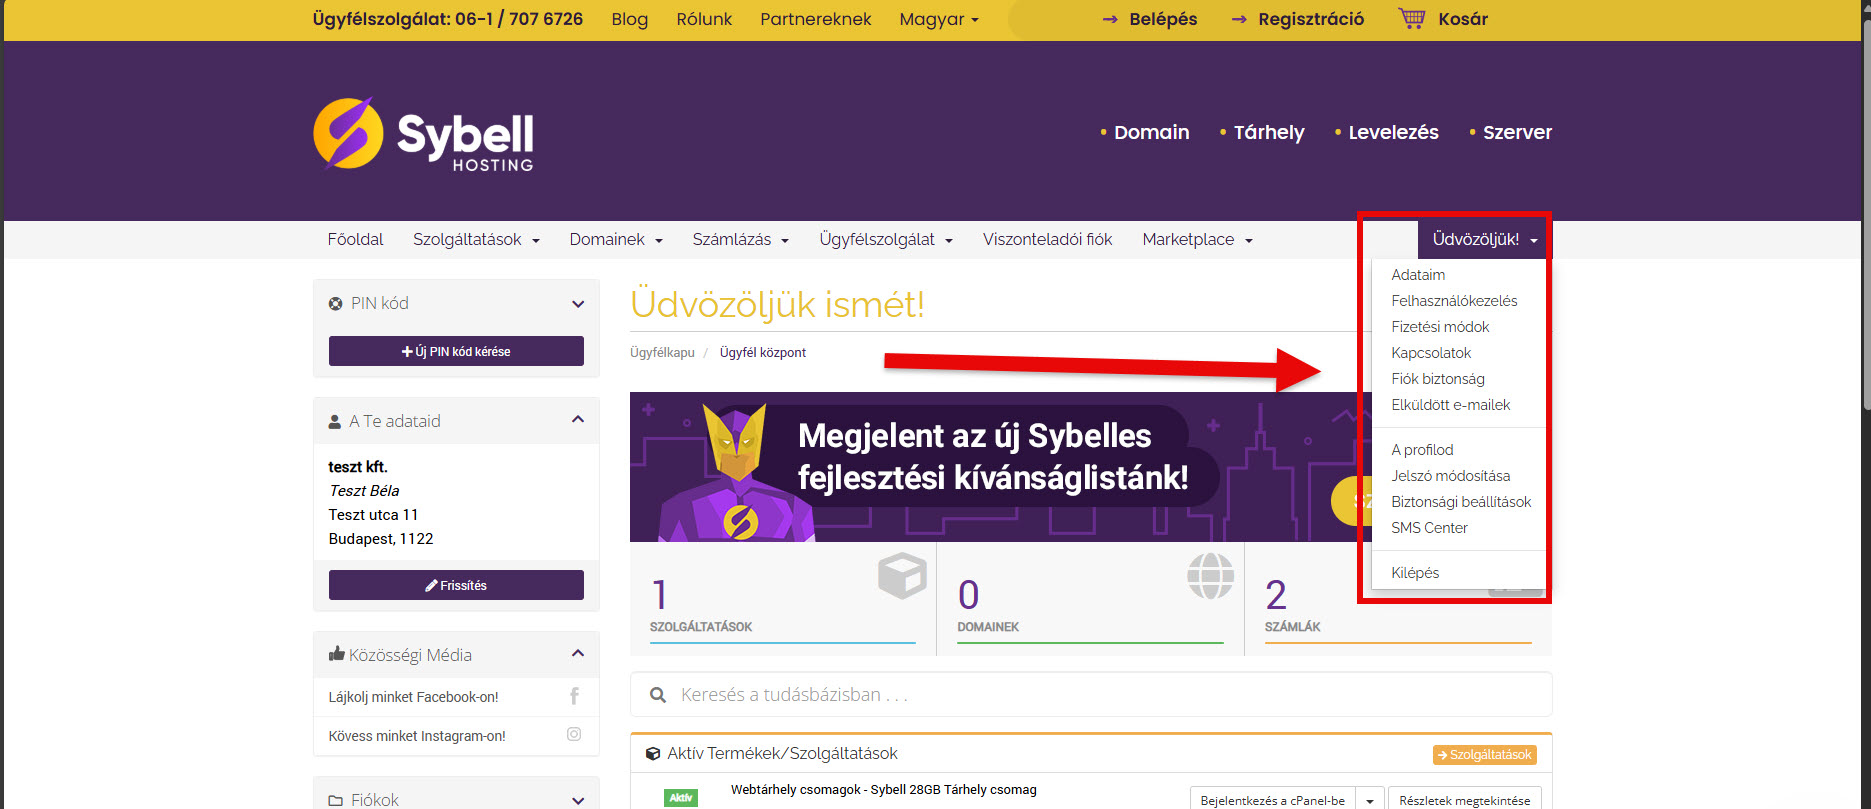This screenshot has width=1871, height=809.
Task: Select Jelszó módosítása from the dropdown
Action: pos(1450,476)
